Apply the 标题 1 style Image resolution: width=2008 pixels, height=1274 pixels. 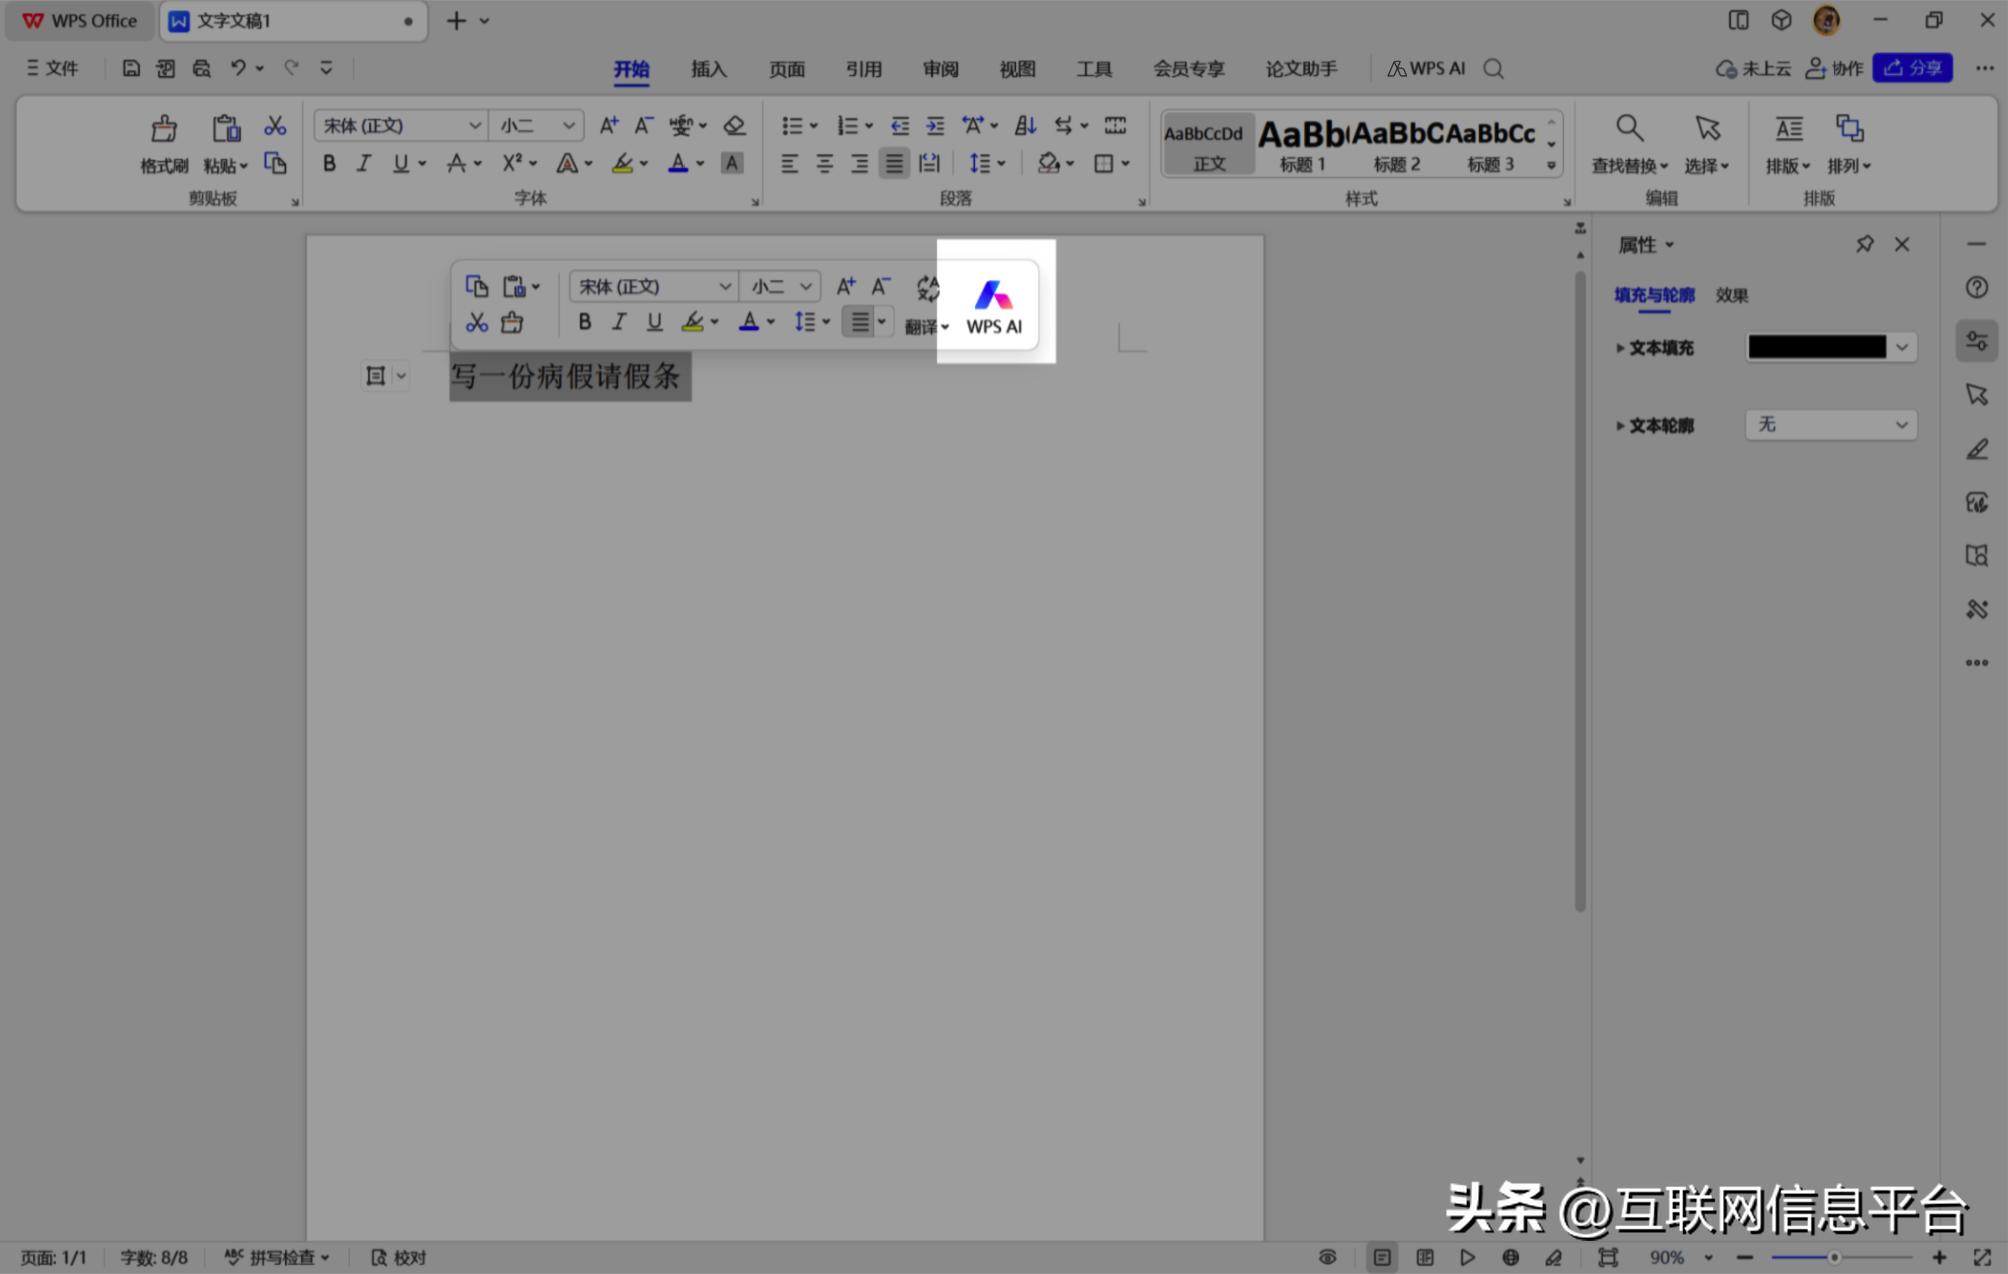point(1303,143)
